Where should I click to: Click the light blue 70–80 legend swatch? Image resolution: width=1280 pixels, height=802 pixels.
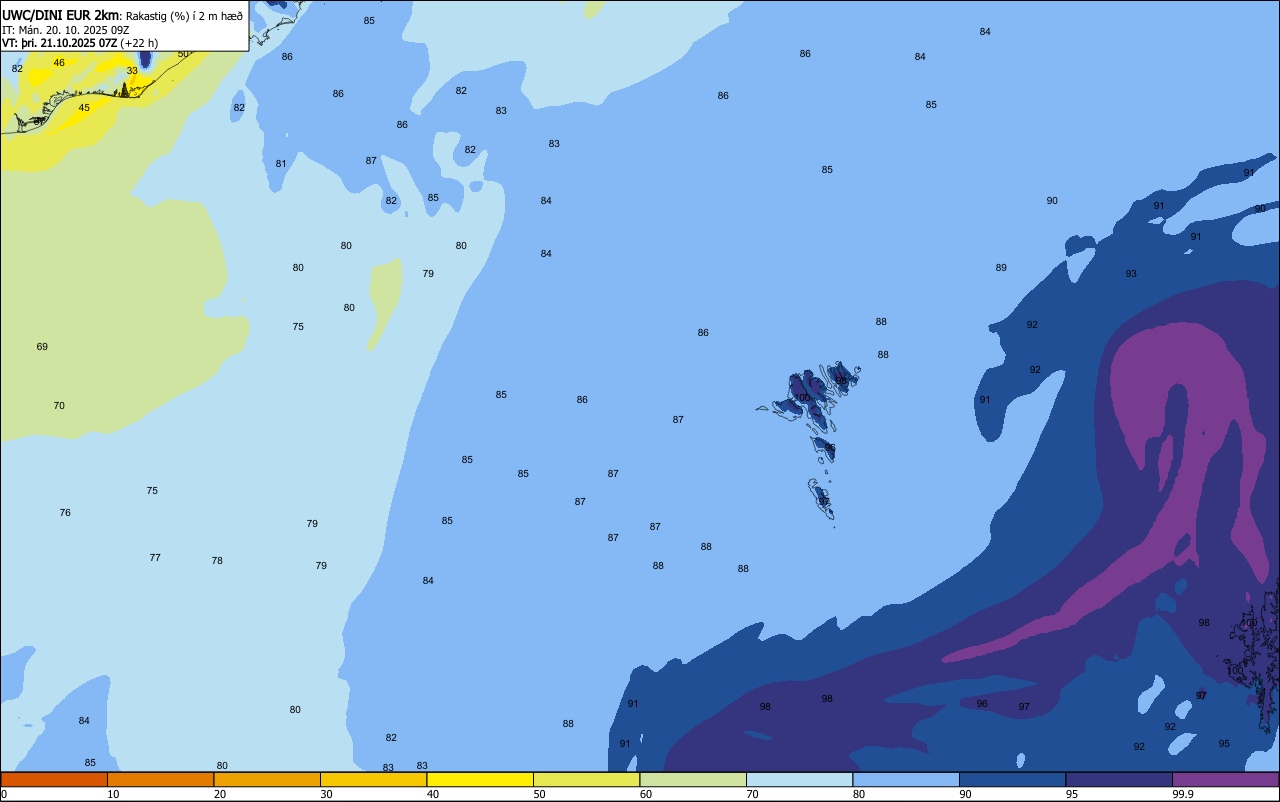click(x=799, y=780)
